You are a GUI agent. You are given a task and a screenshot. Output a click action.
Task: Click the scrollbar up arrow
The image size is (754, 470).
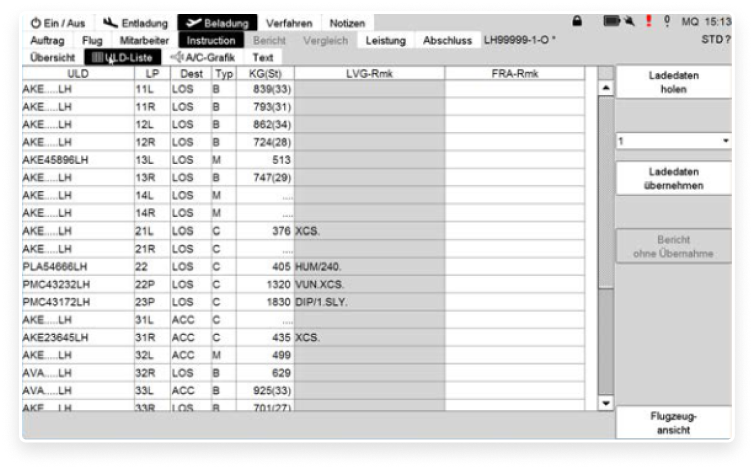coord(605,87)
